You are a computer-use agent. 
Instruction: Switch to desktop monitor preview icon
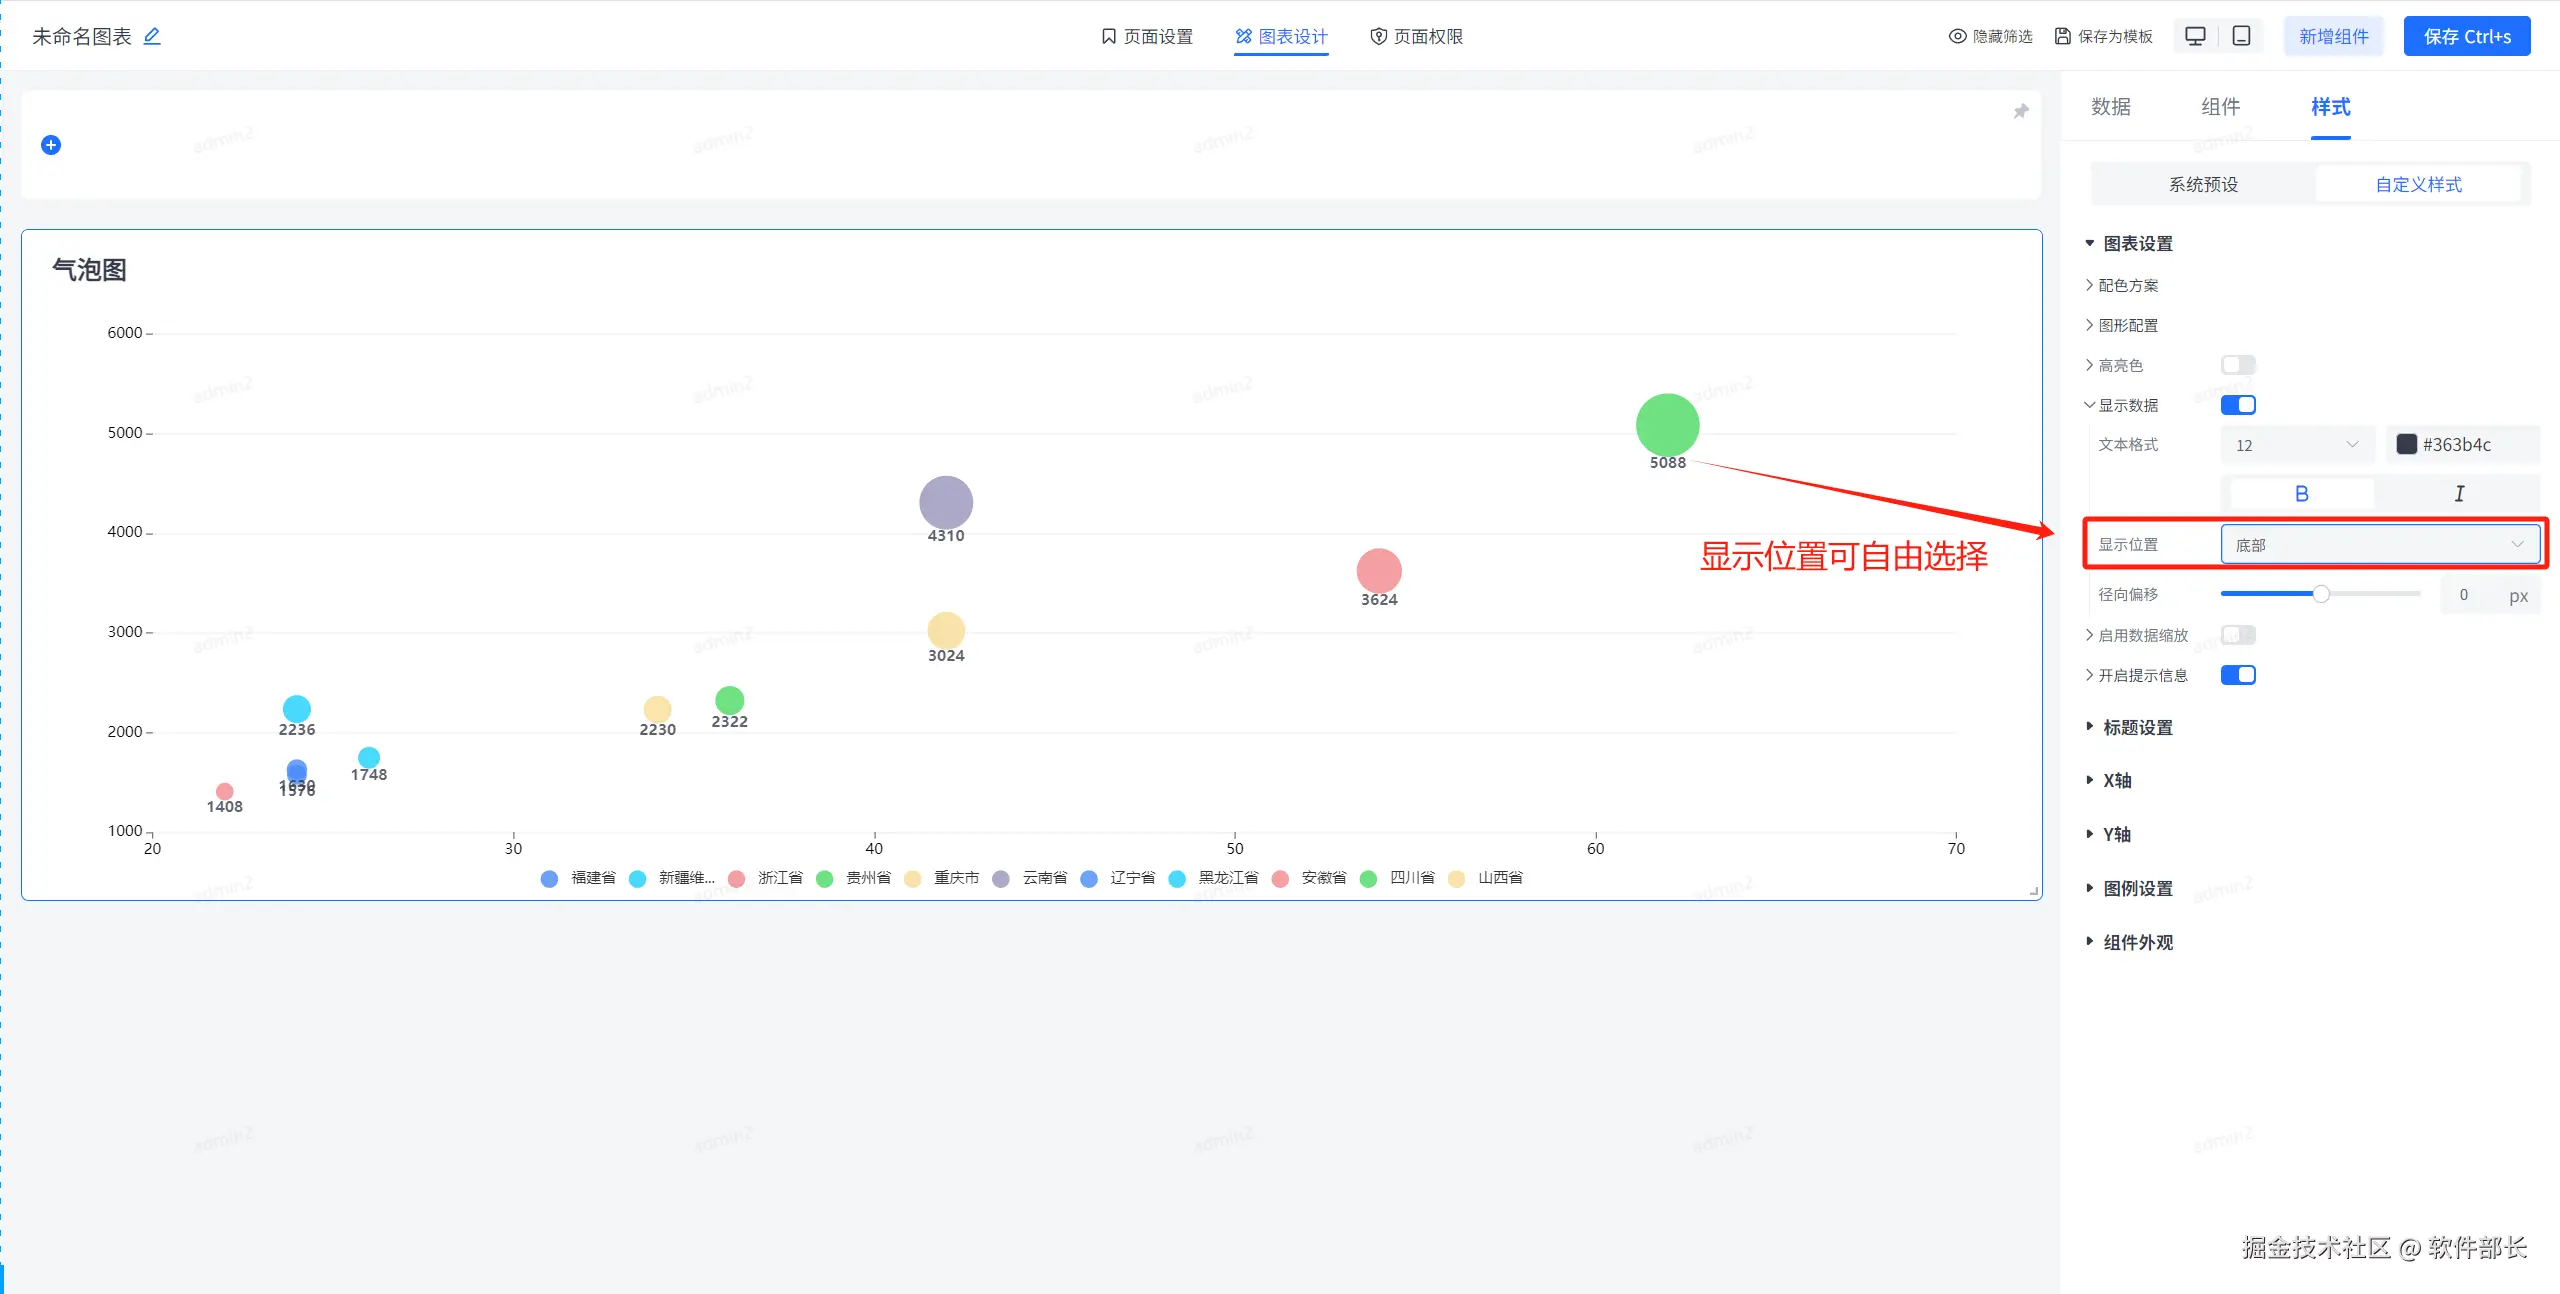click(2195, 36)
